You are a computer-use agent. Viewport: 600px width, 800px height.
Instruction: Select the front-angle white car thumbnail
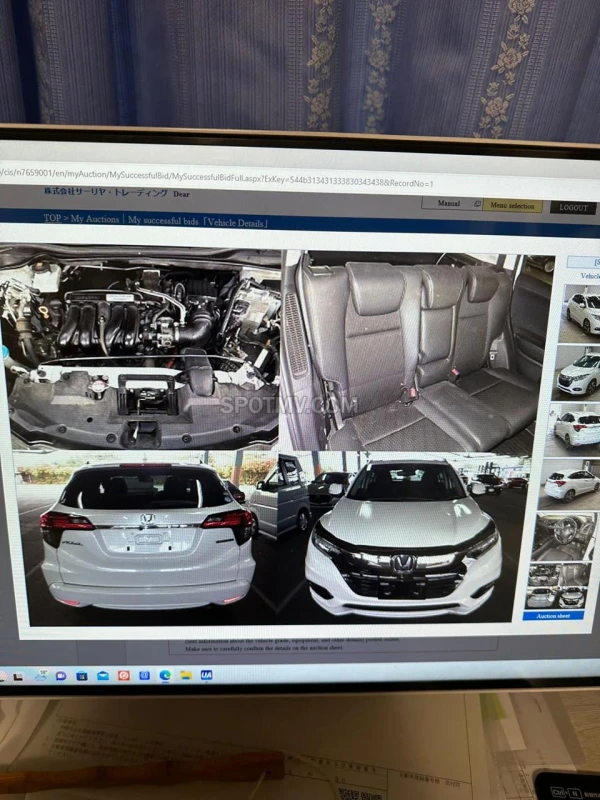(x=577, y=373)
